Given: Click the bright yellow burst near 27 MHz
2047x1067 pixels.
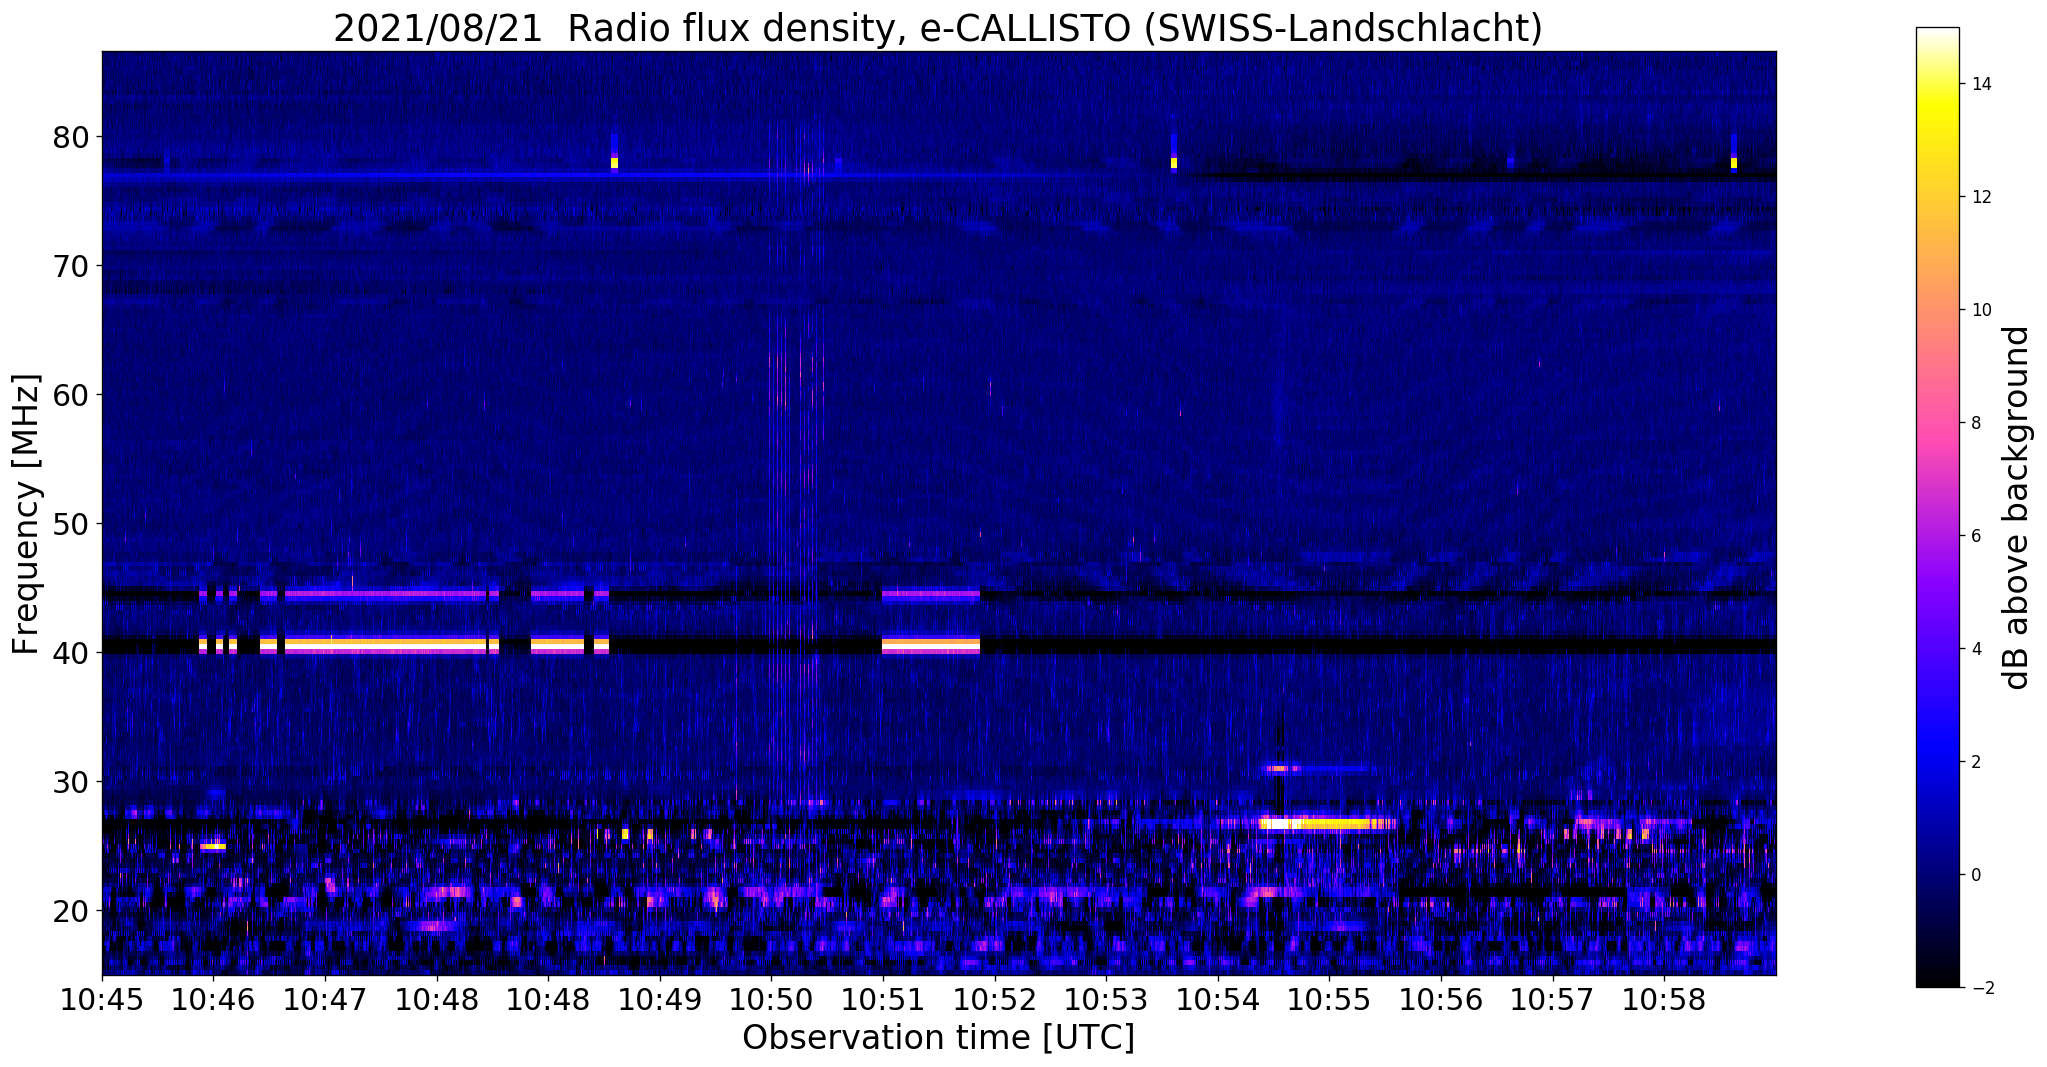Looking at the screenshot, I should click(1327, 824).
